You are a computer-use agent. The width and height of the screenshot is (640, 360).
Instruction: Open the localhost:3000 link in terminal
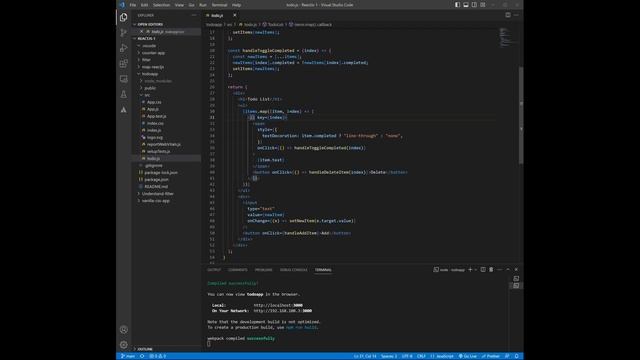[x=278, y=305]
